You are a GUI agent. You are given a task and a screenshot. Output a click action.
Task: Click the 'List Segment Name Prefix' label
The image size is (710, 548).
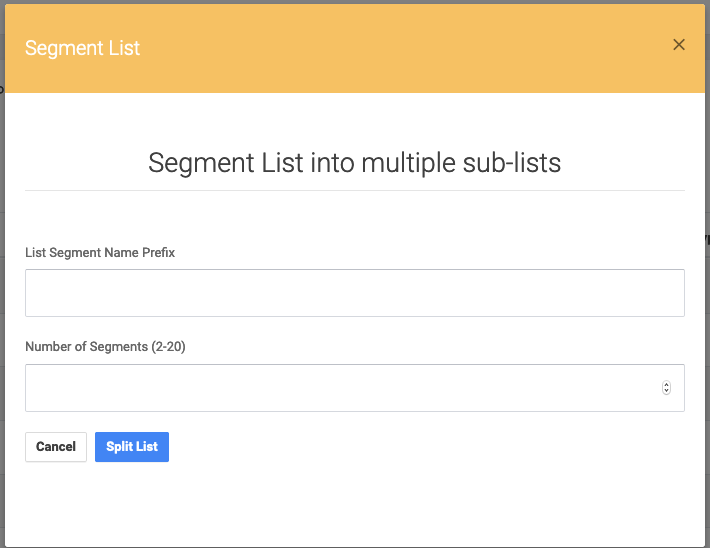pyautogui.click(x=100, y=252)
